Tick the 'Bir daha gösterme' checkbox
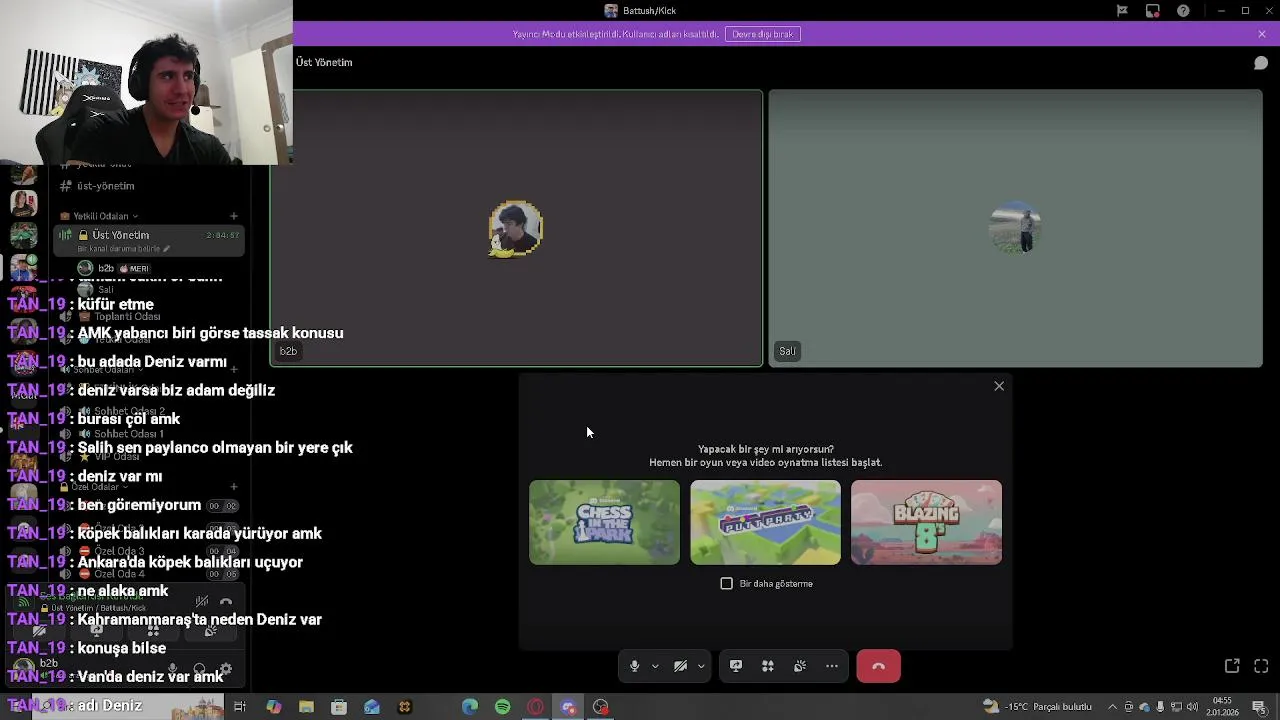 pyautogui.click(x=727, y=583)
